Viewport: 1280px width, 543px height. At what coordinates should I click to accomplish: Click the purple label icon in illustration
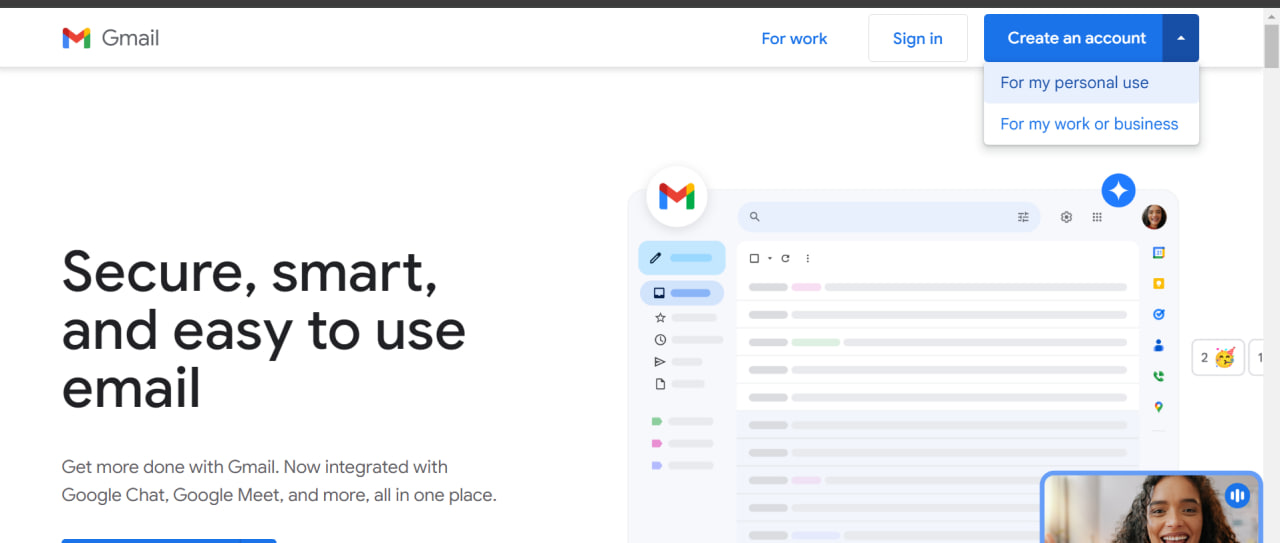(x=657, y=465)
